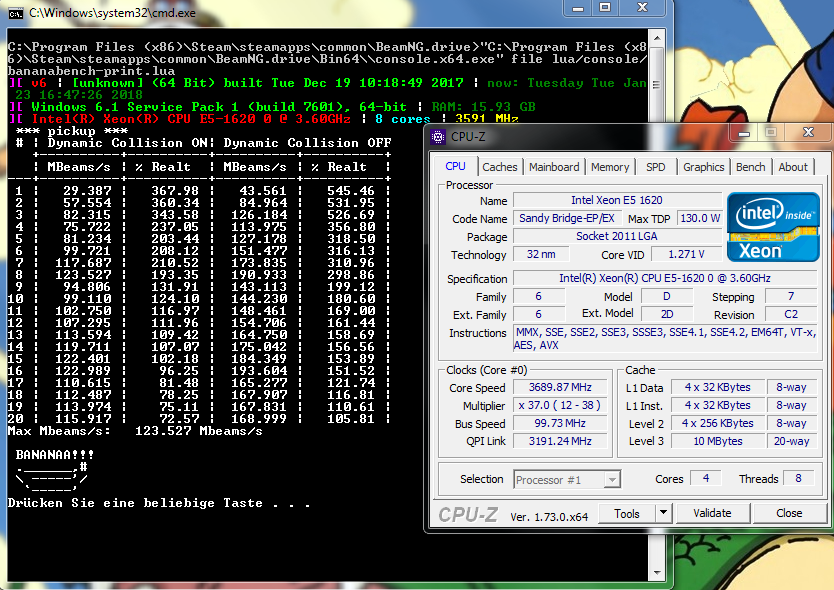Click the Core Speed value '3689.87 MHz'
The image size is (834, 590).
point(560,387)
